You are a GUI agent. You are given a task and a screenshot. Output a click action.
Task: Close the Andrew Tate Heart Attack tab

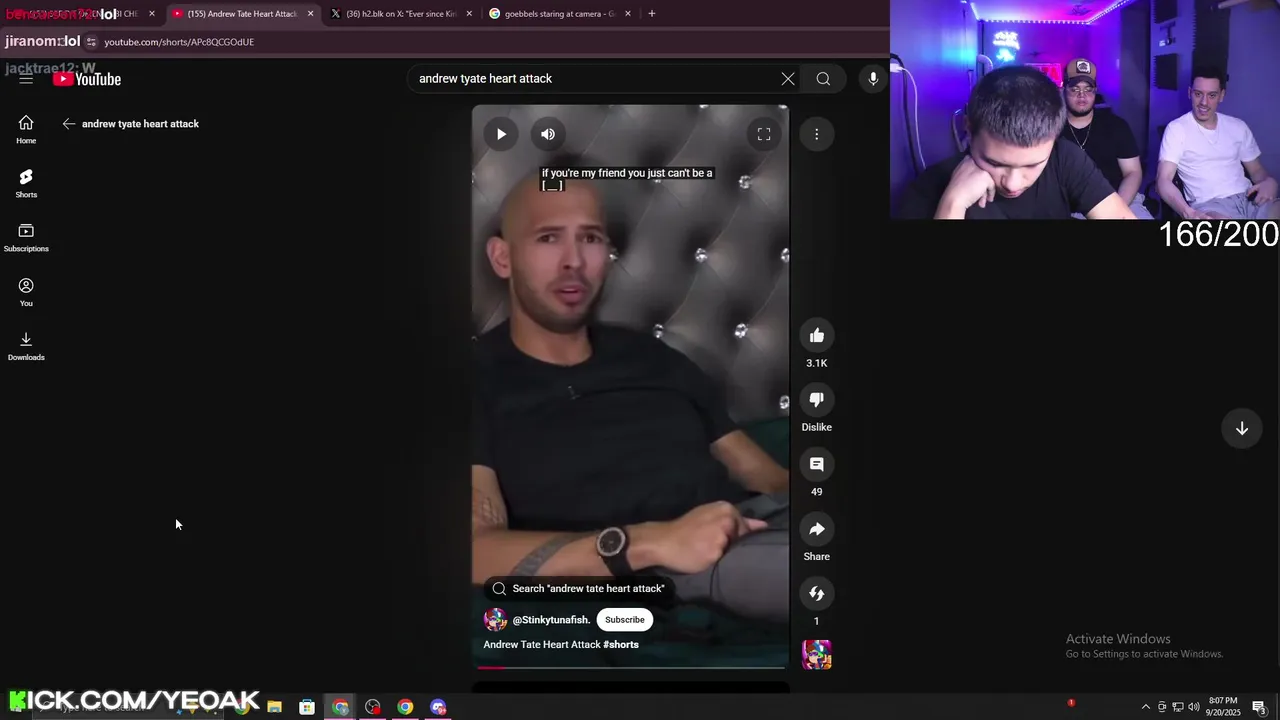coord(311,14)
